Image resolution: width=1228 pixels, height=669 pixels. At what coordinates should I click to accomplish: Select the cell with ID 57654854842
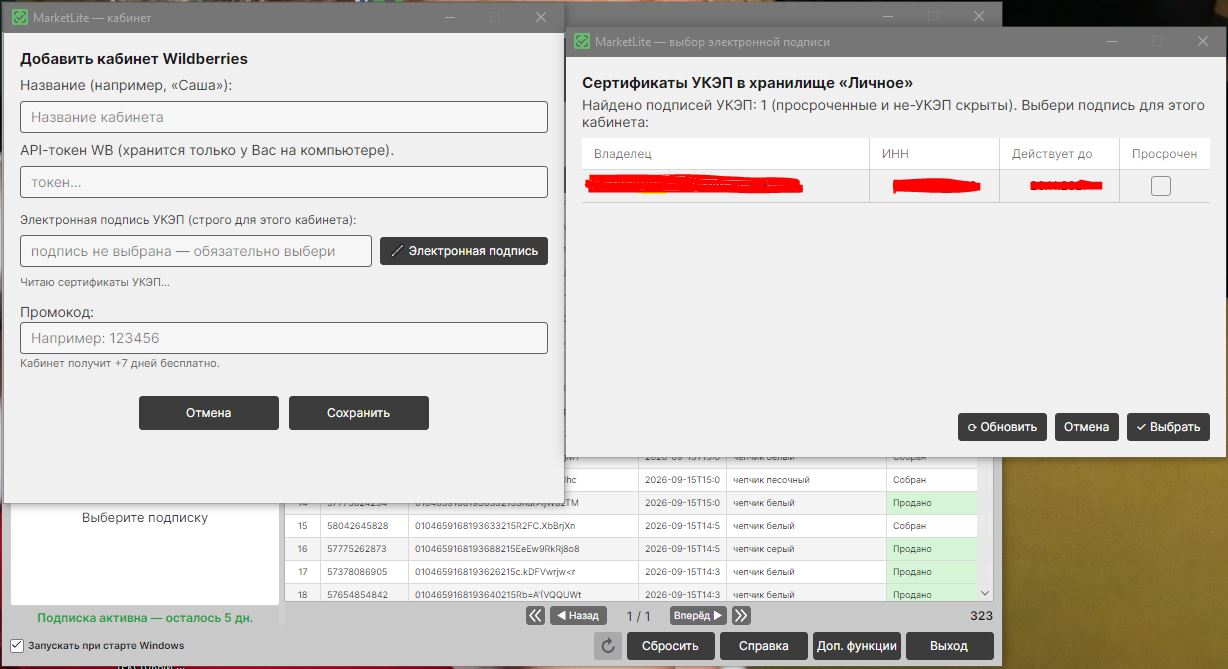(x=363, y=595)
